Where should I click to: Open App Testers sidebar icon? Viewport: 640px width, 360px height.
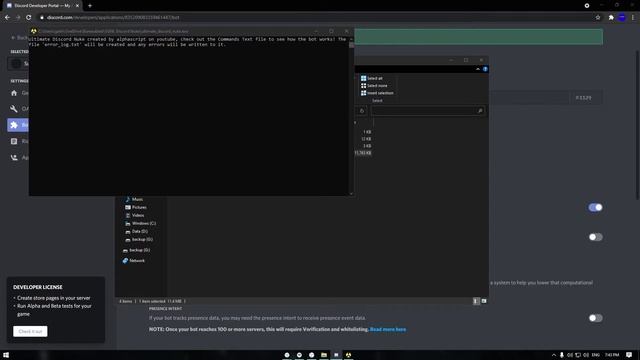coord(14,158)
